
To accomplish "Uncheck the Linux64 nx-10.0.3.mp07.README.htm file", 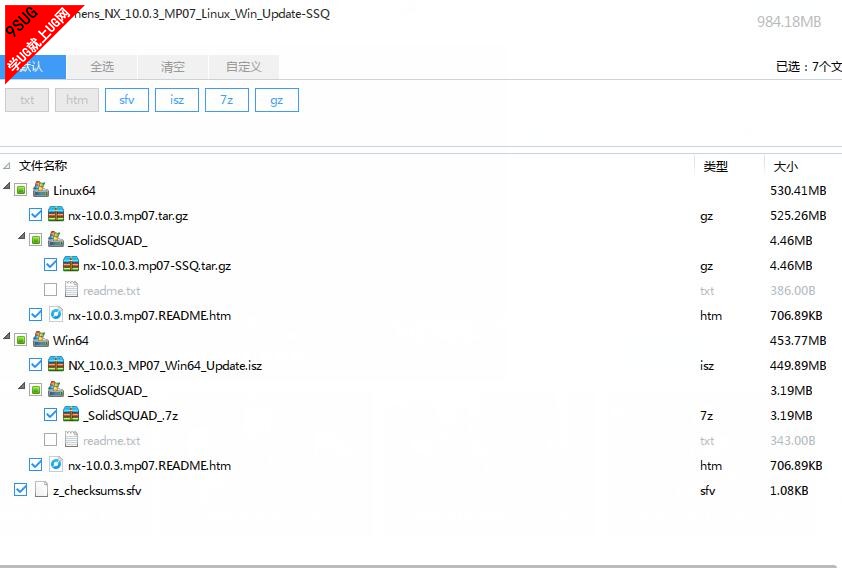I will tap(35, 315).
